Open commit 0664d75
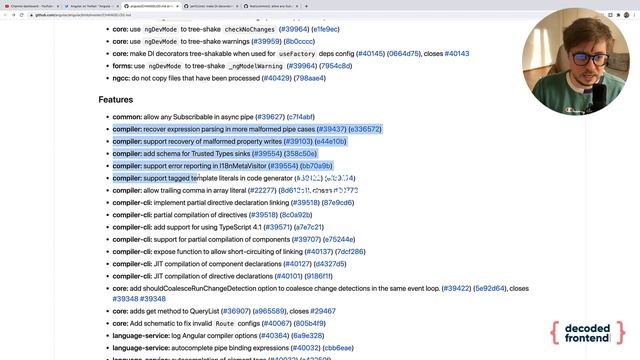The height and width of the screenshot is (360, 640). 403,53
